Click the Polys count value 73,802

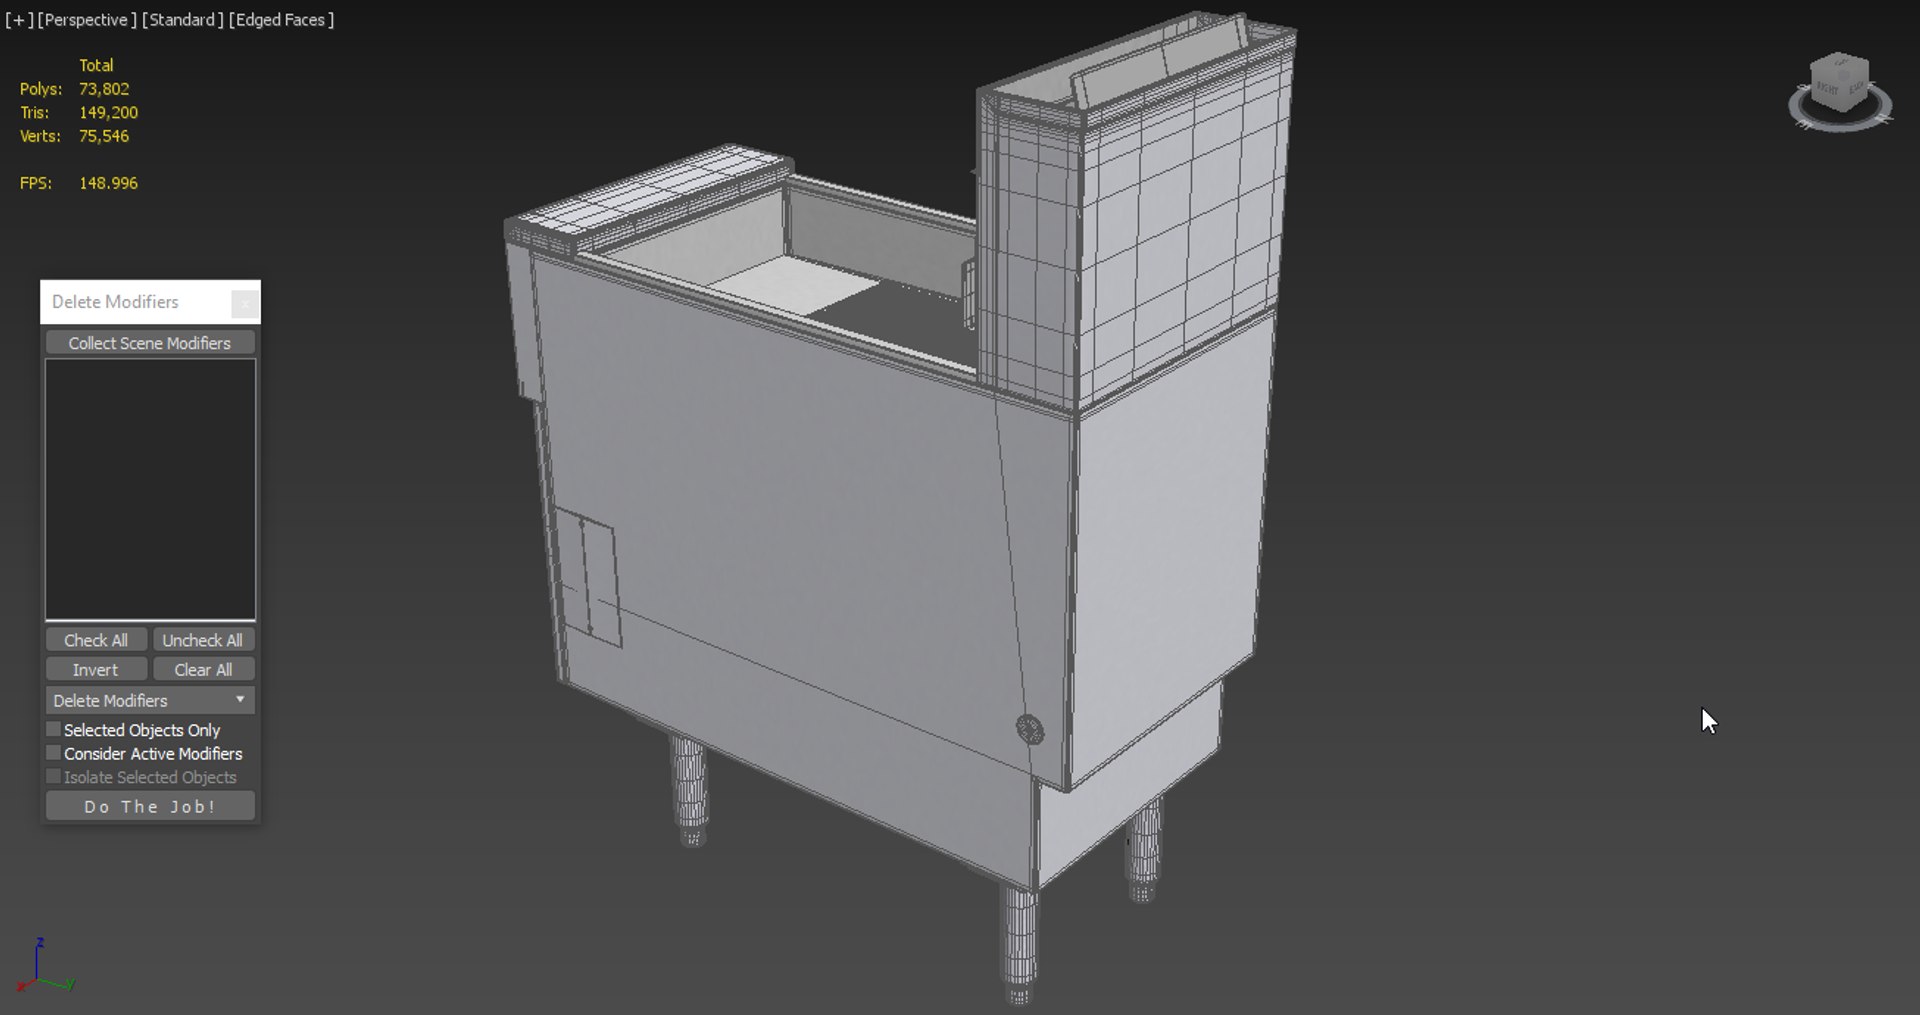[x=104, y=89]
